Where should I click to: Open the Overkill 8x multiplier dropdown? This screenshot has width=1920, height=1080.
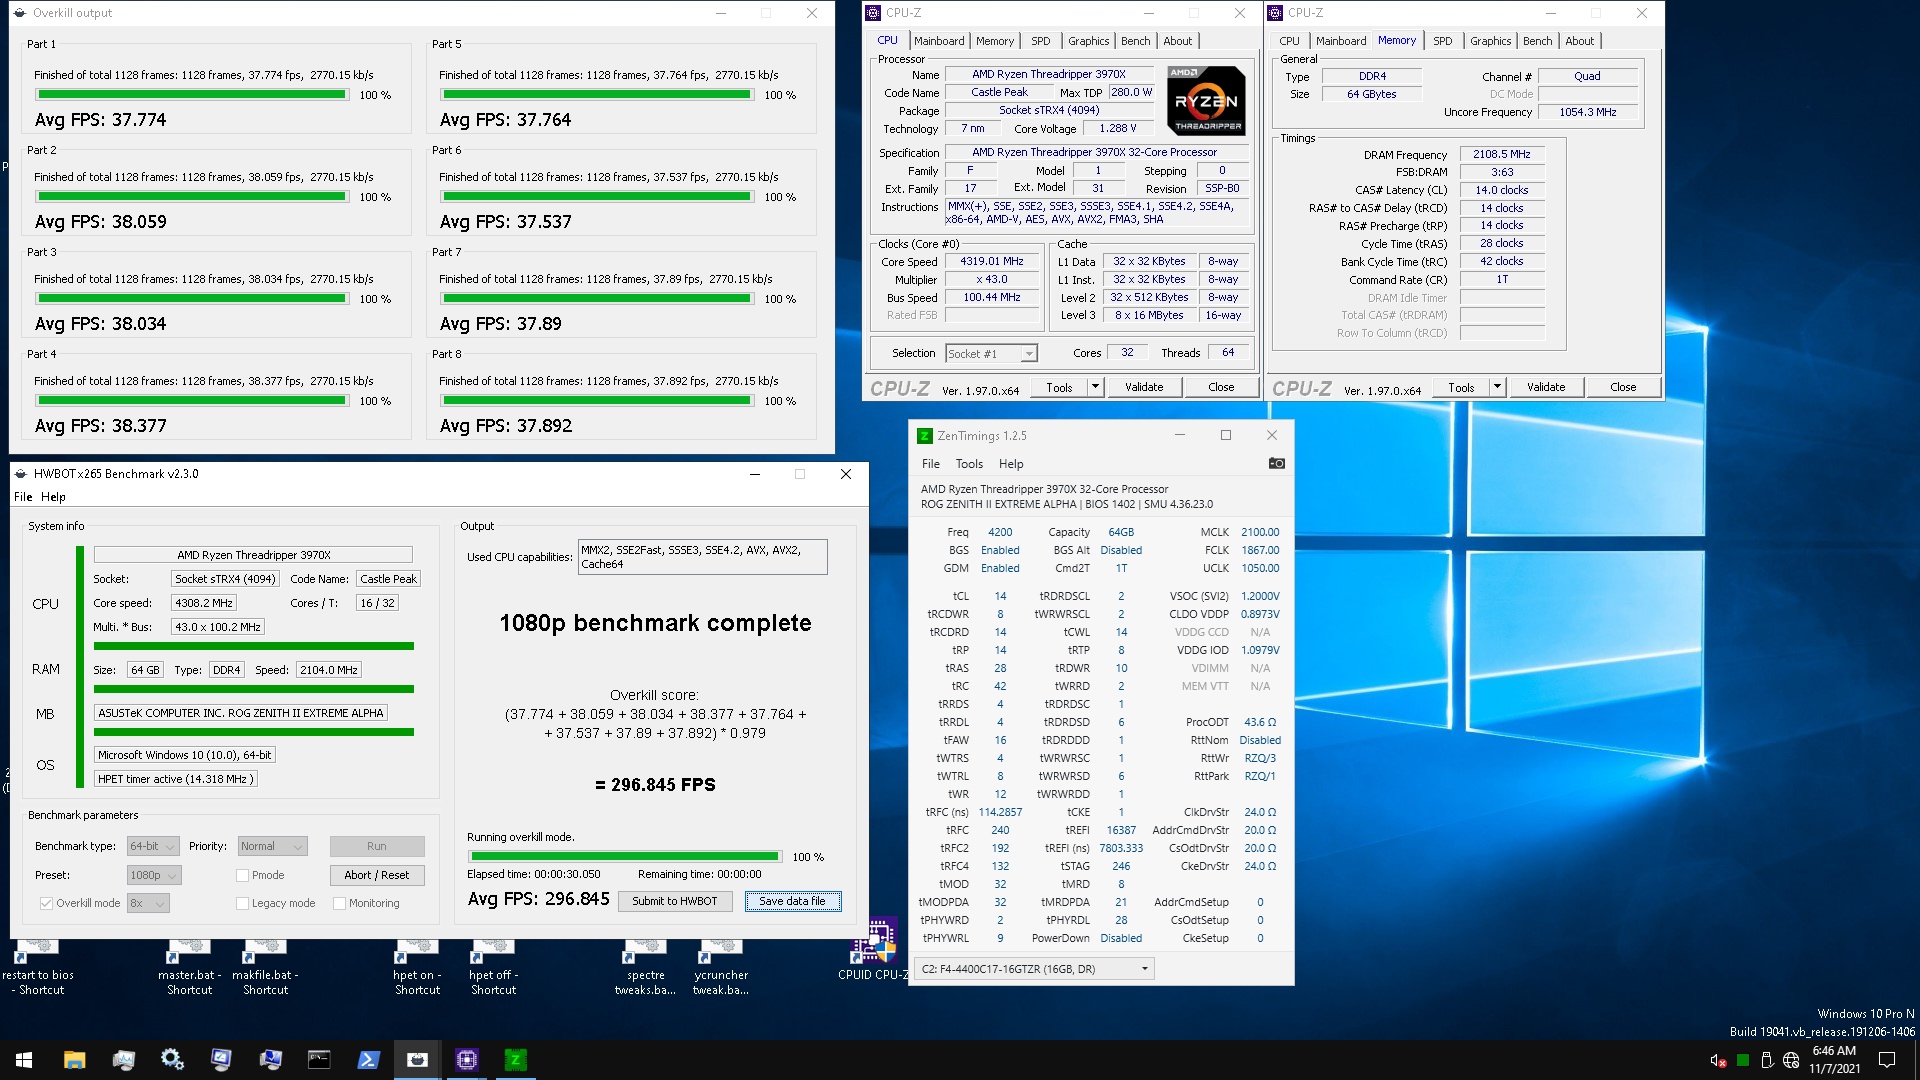[x=147, y=903]
